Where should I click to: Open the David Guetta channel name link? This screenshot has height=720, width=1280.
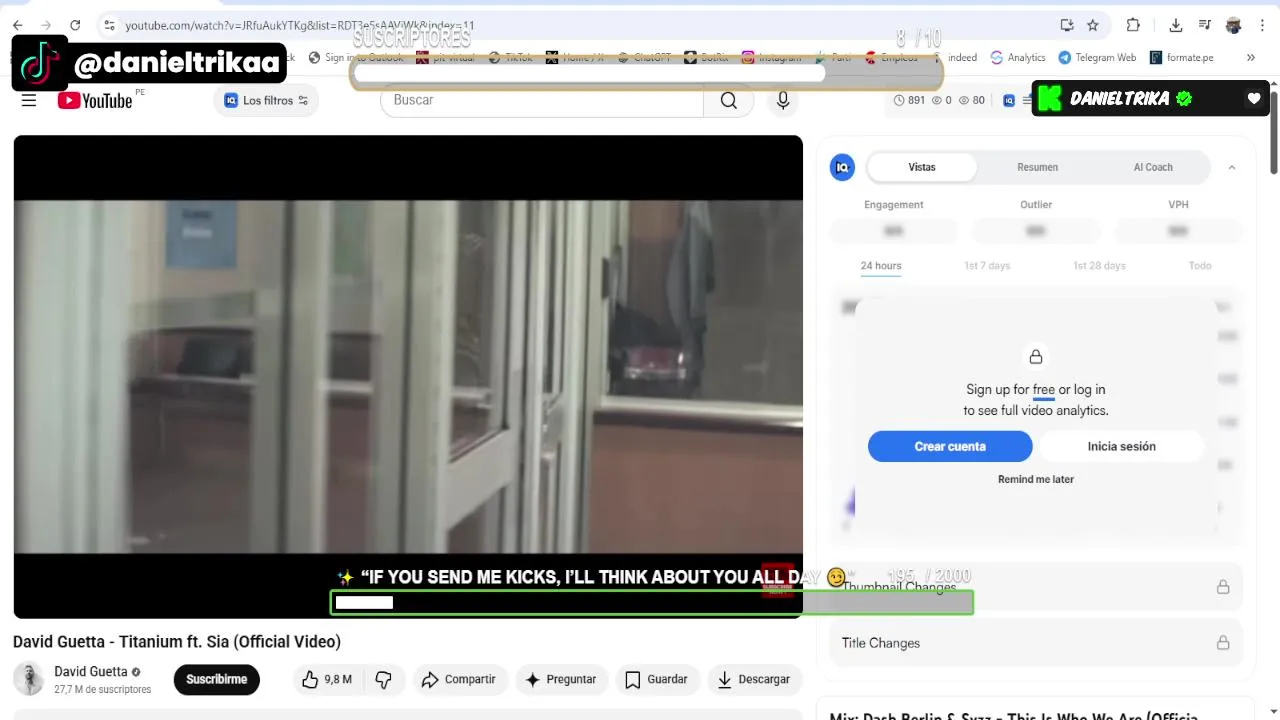[91, 672]
